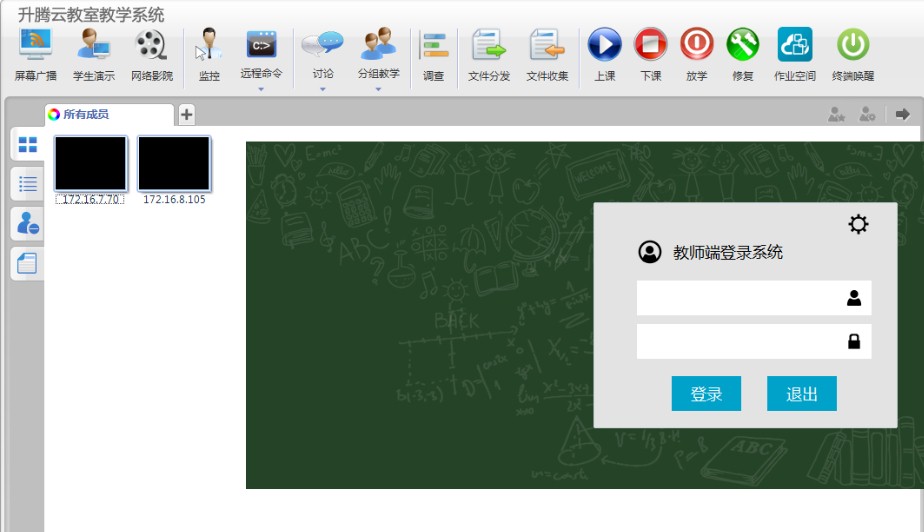Screen dimensions: 924x532
Task: Start the 调查 survey tool
Action: click(433, 46)
